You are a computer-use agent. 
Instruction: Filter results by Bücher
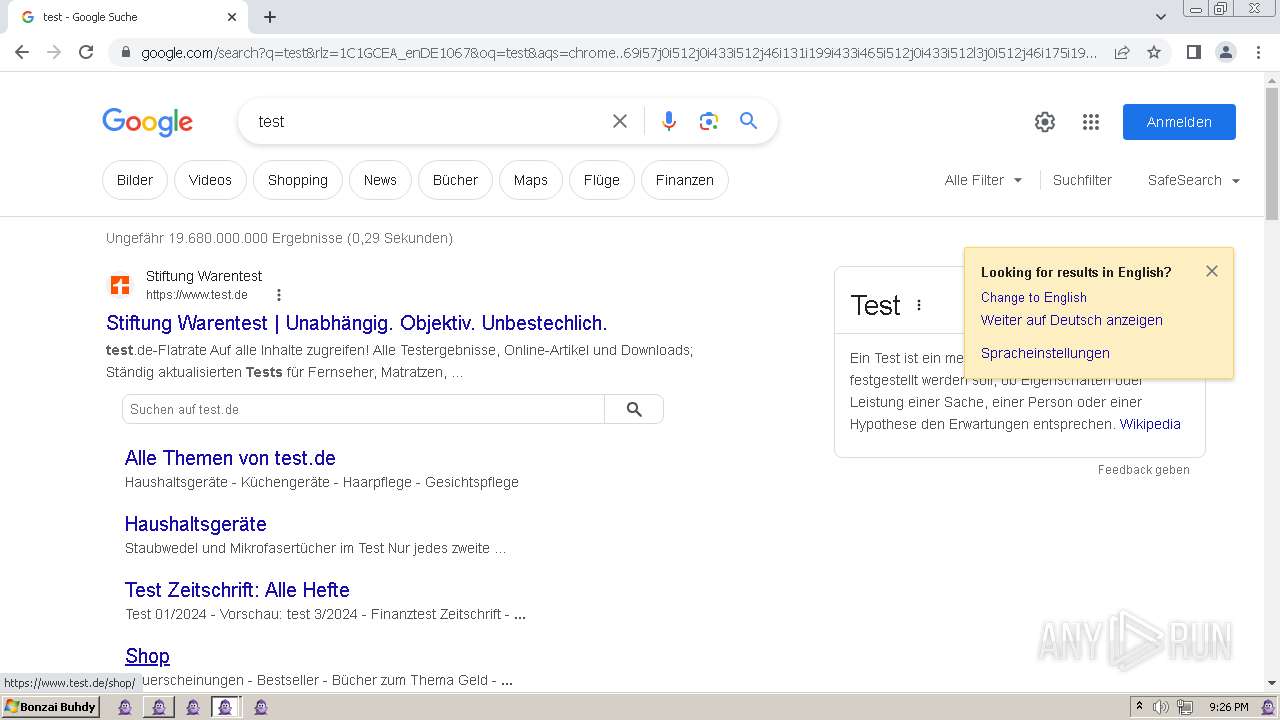(x=455, y=180)
